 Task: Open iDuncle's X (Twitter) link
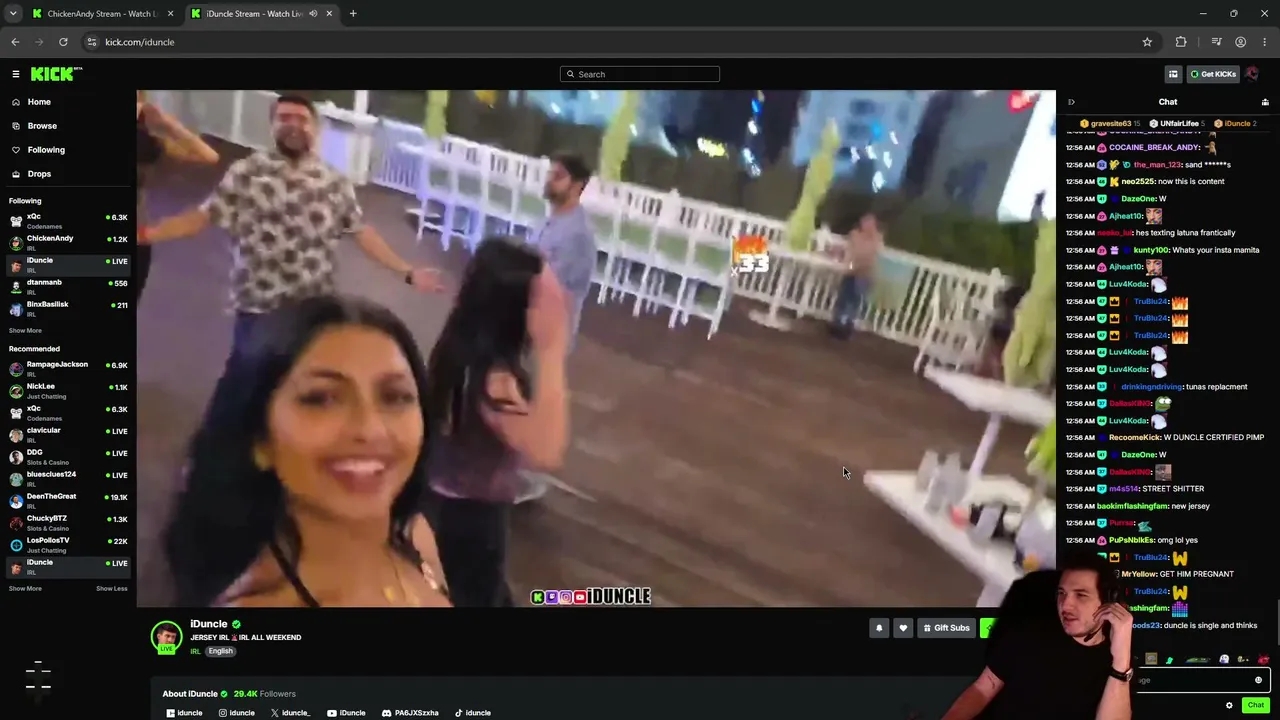click(290, 713)
